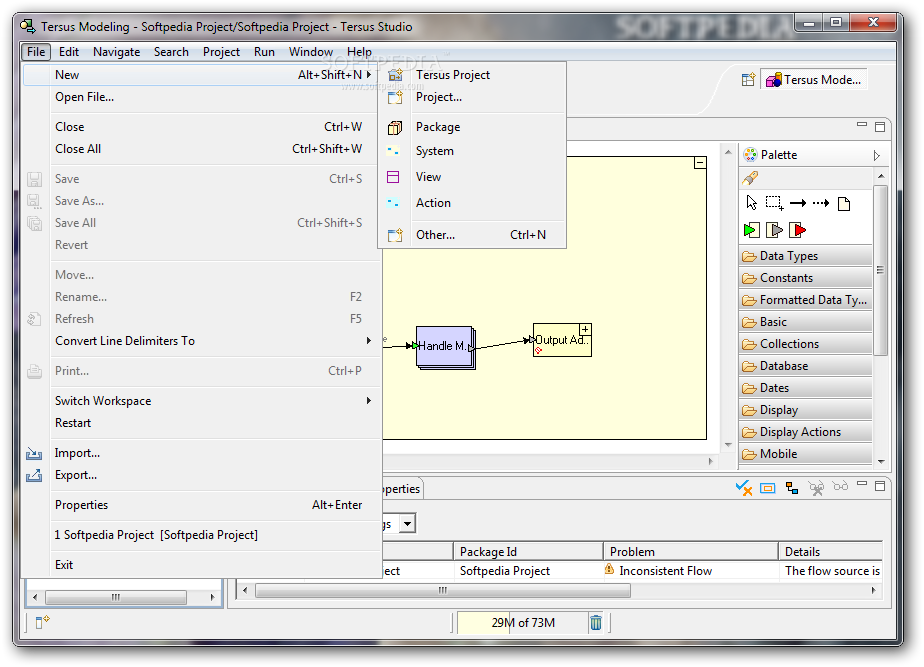Select the gray exit slot tool

[774, 230]
